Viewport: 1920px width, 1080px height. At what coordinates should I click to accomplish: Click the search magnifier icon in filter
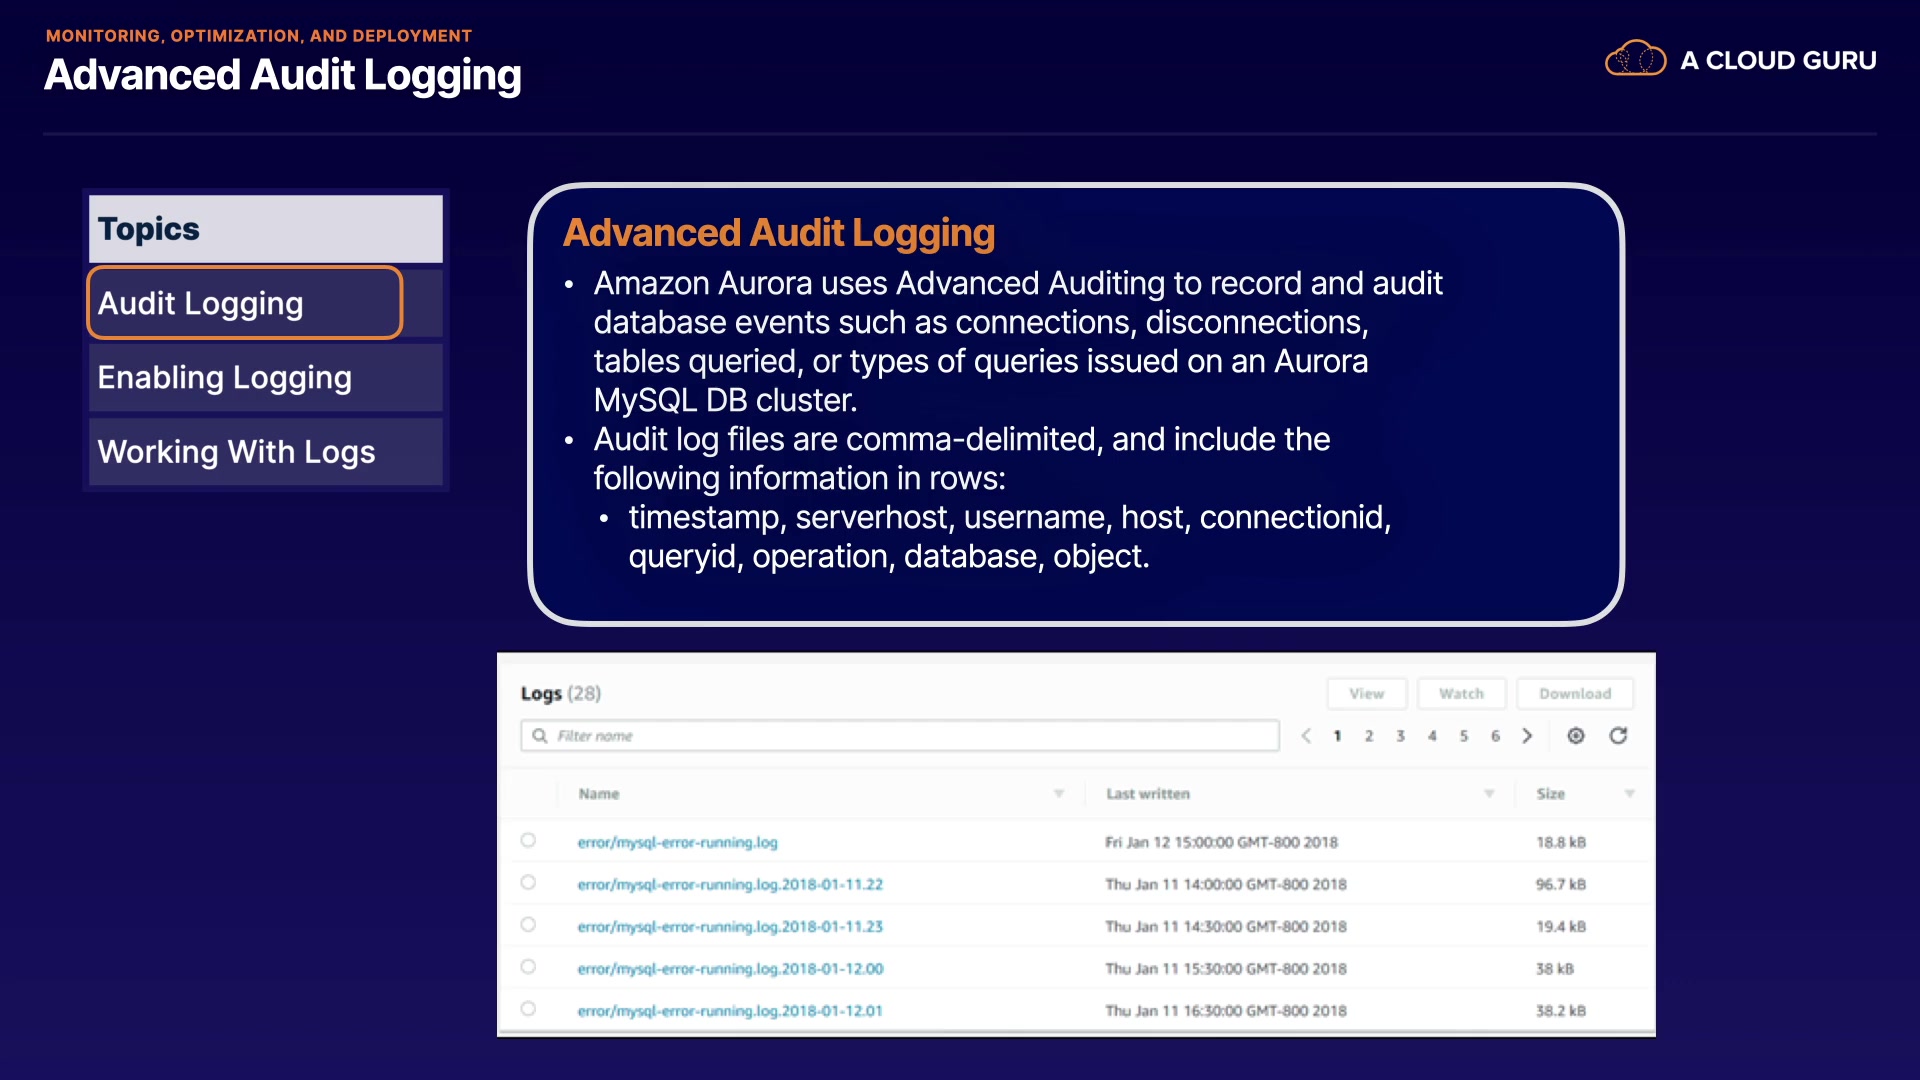pos(540,736)
